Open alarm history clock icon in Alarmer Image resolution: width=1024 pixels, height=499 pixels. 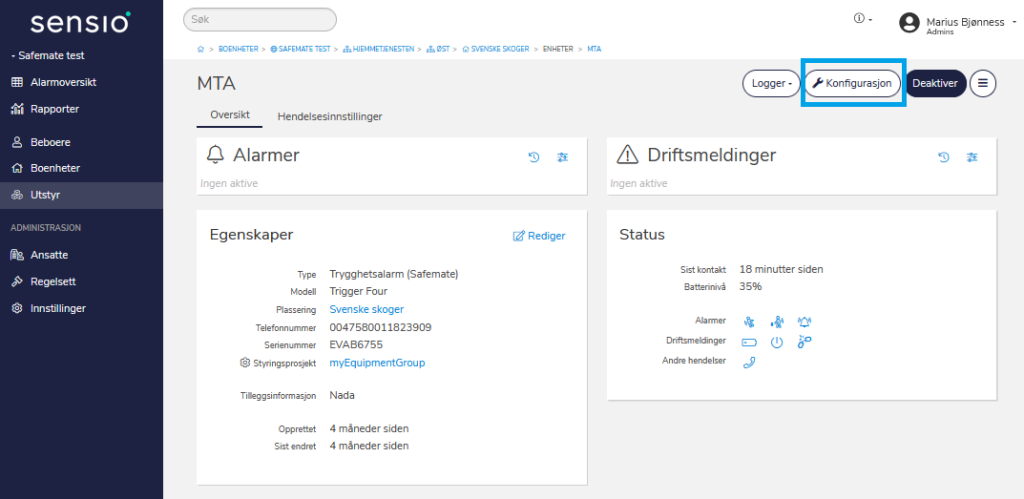click(534, 157)
